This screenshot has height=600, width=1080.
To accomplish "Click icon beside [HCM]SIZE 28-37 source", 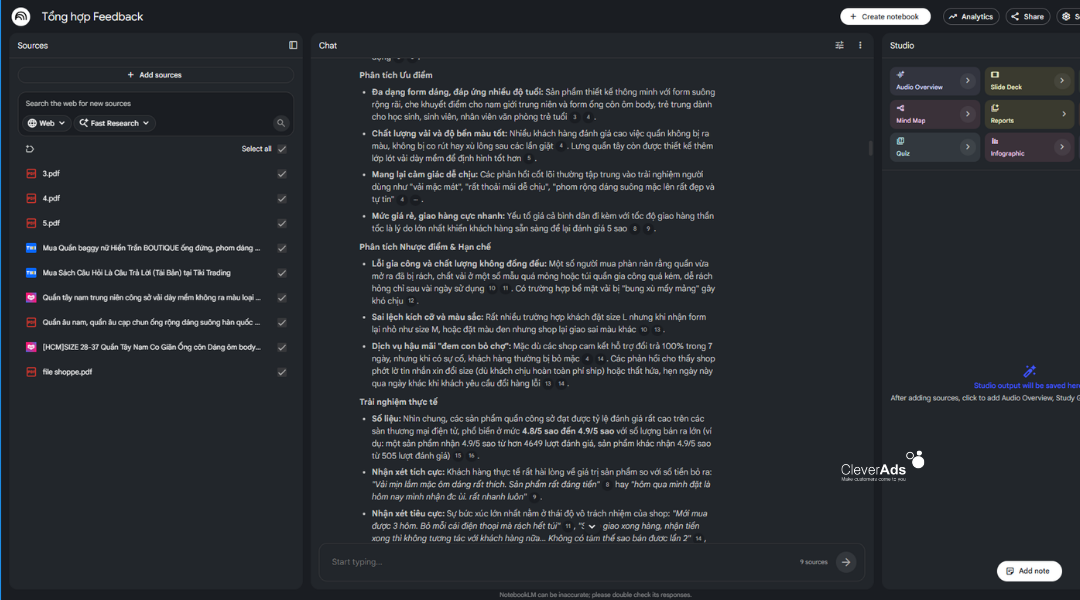I will 31,347.
